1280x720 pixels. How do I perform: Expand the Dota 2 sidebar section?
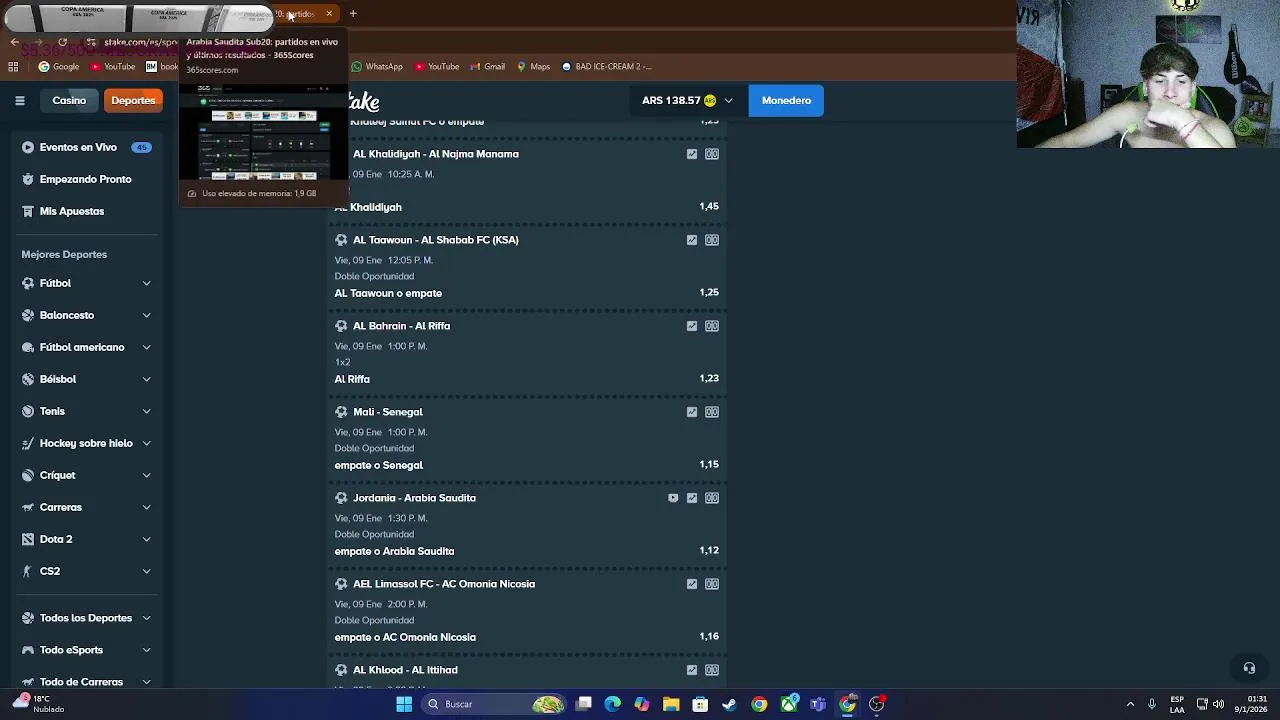(x=146, y=539)
